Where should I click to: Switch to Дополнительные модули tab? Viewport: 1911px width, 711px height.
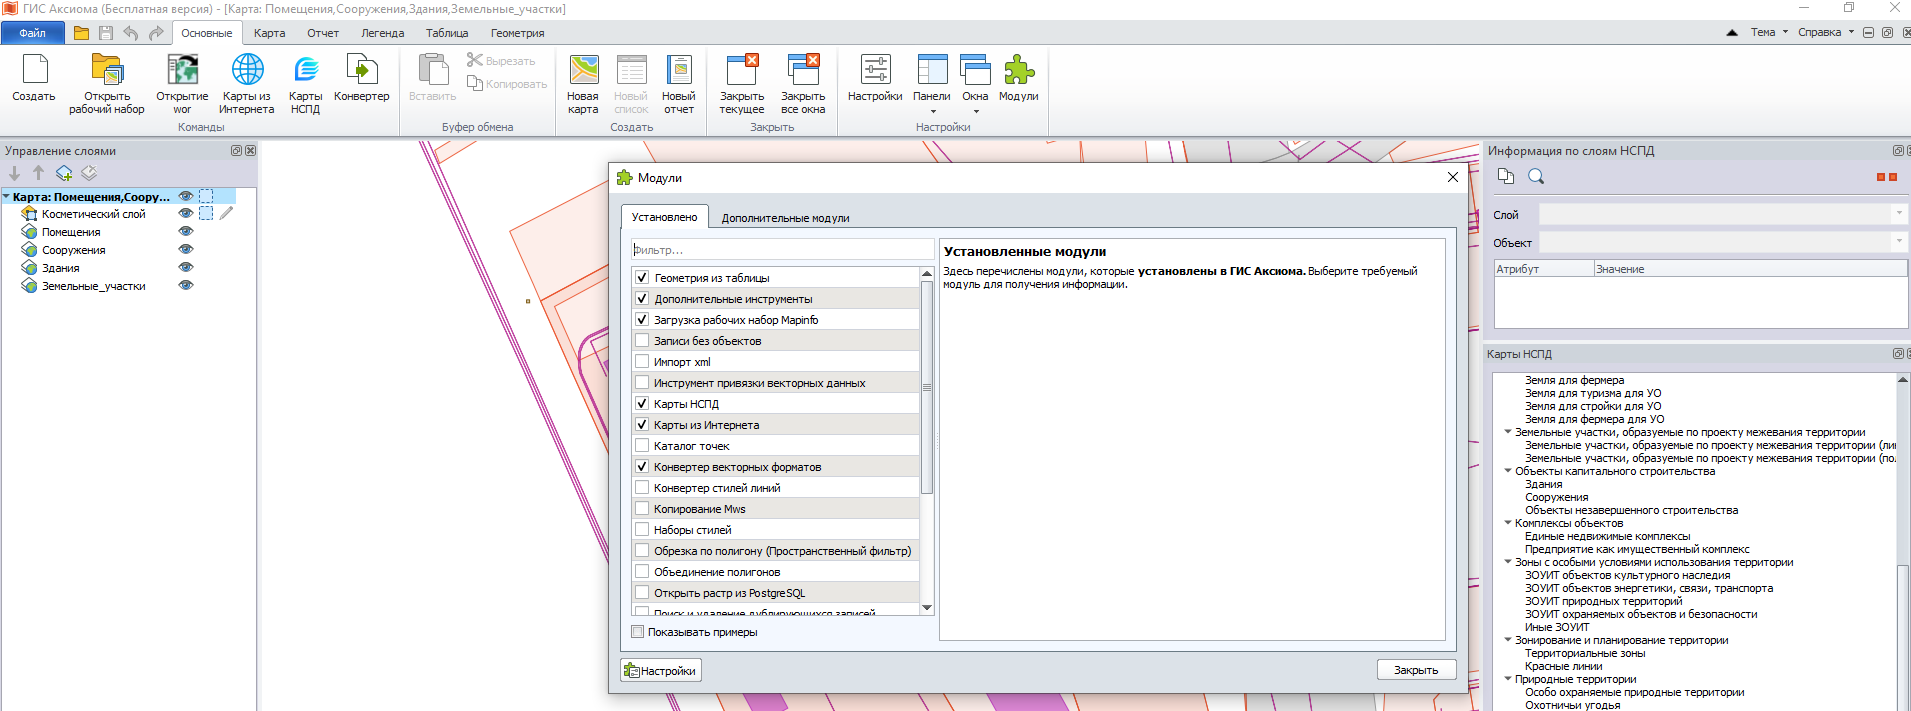pos(785,218)
